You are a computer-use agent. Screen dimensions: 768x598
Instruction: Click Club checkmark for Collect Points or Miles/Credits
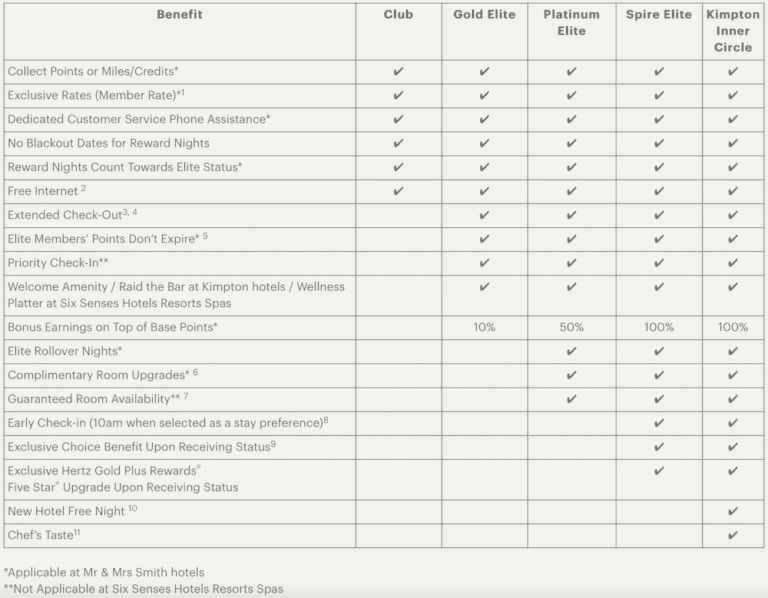398,71
